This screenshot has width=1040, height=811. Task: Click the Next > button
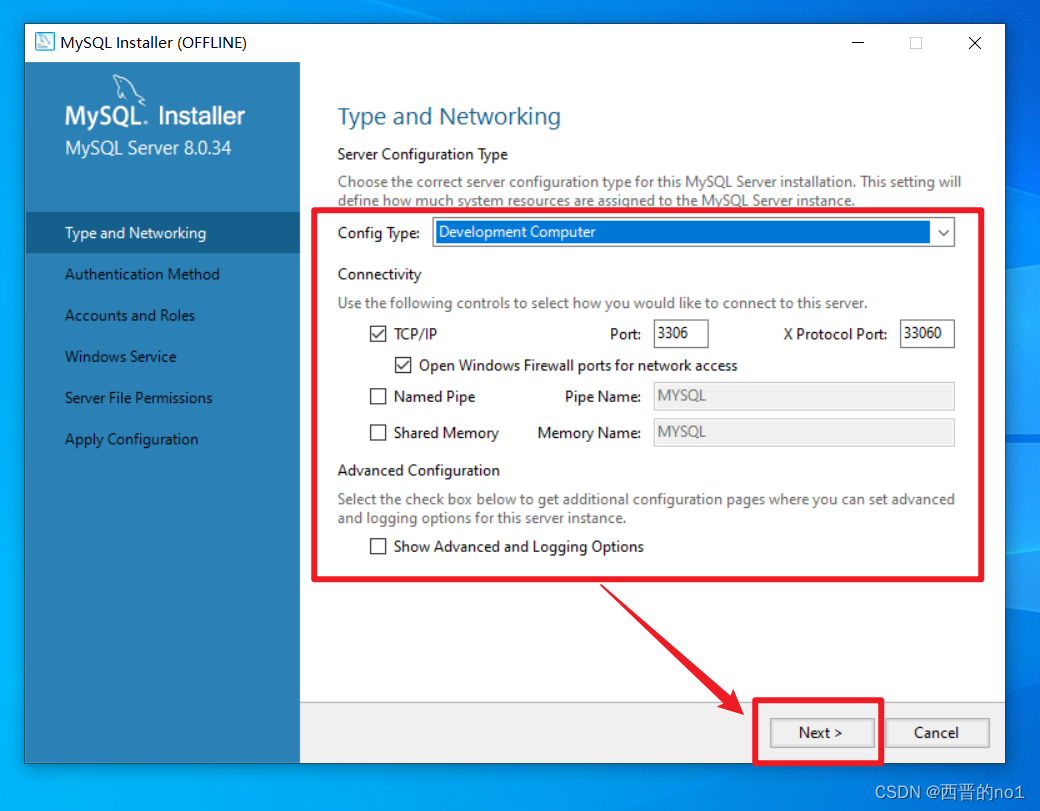(821, 732)
